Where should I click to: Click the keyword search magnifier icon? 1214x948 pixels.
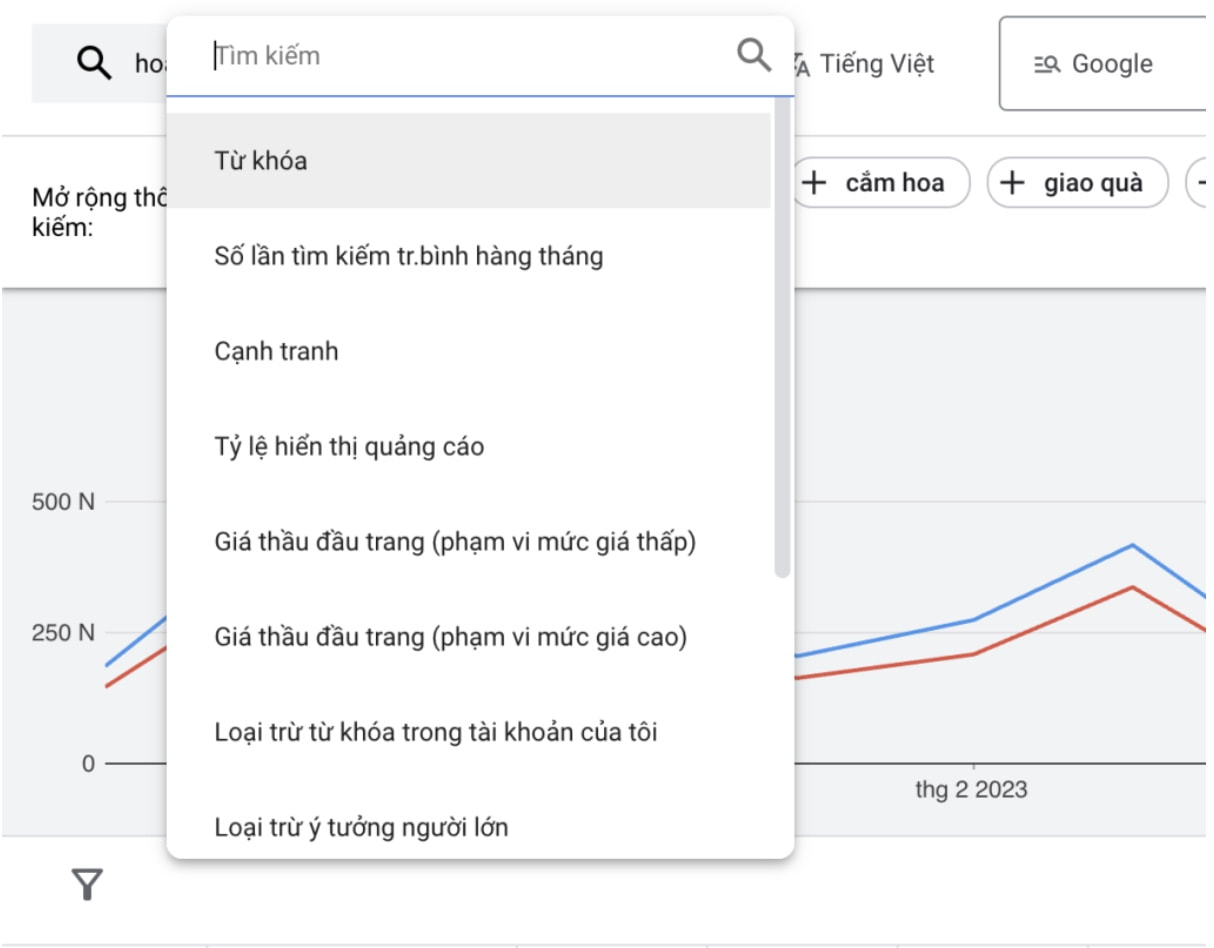click(x=94, y=64)
